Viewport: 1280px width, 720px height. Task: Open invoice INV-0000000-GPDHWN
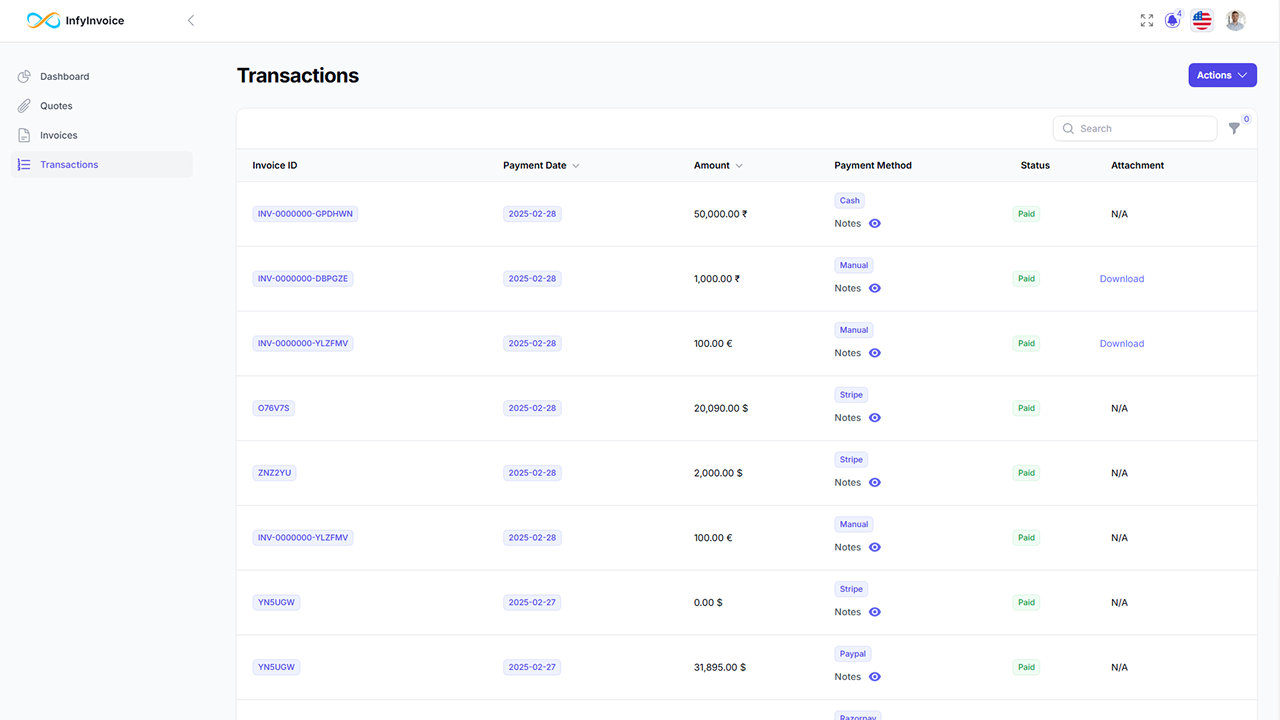click(304, 213)
